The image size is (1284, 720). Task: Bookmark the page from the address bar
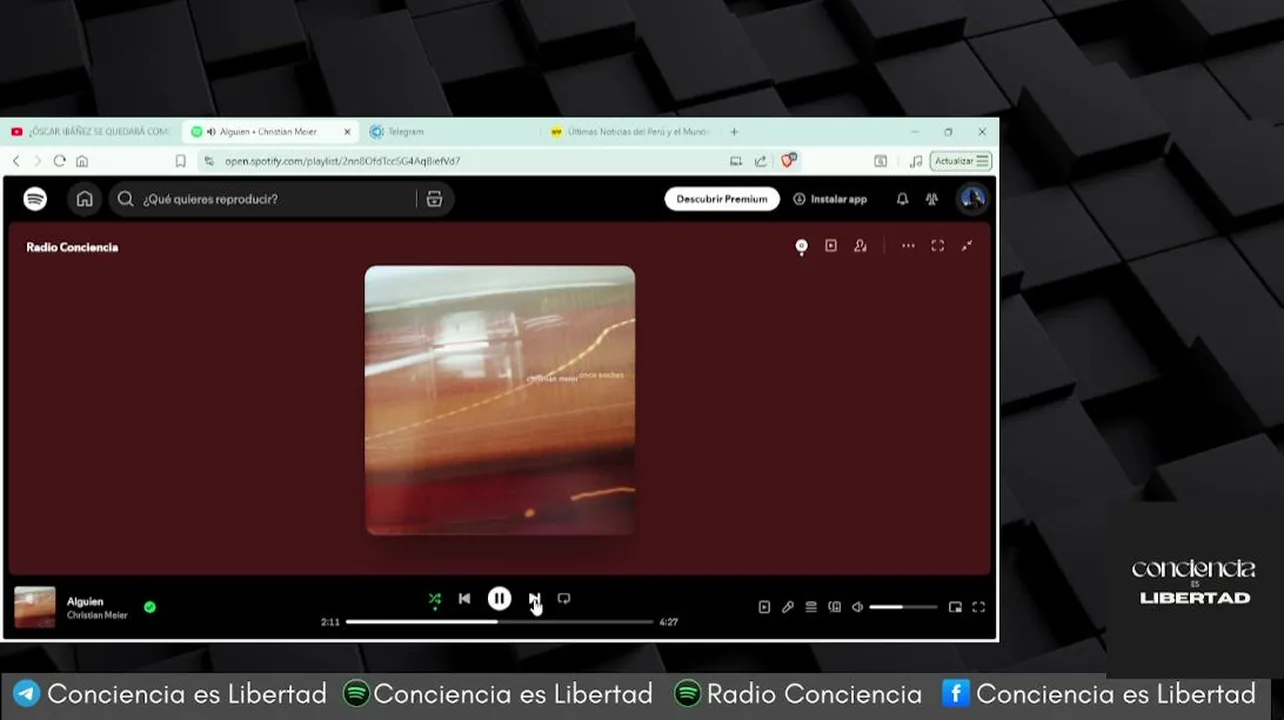click(181, 161)
